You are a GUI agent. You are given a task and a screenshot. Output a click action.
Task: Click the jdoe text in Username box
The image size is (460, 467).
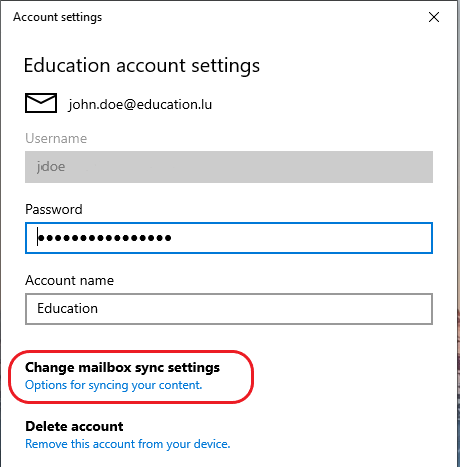pos(51,167)
